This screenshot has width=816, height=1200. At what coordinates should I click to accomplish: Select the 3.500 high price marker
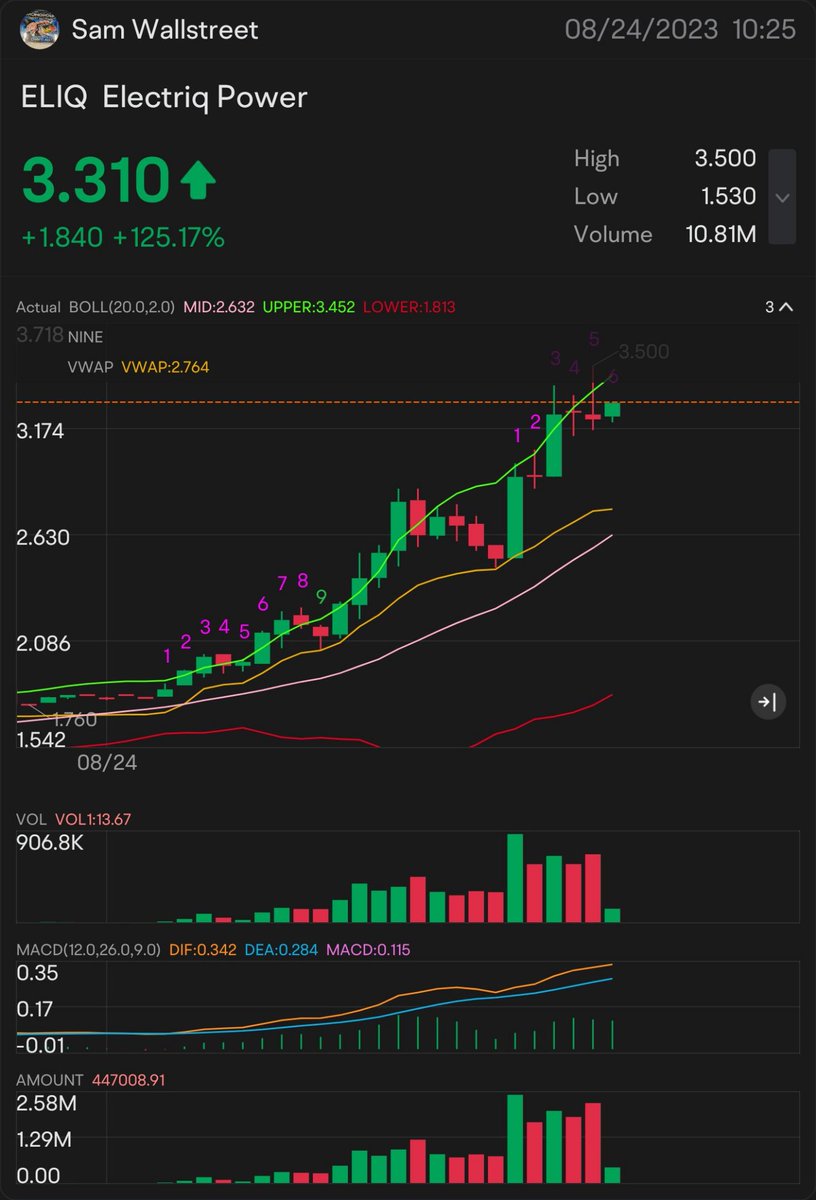[643, 352]
